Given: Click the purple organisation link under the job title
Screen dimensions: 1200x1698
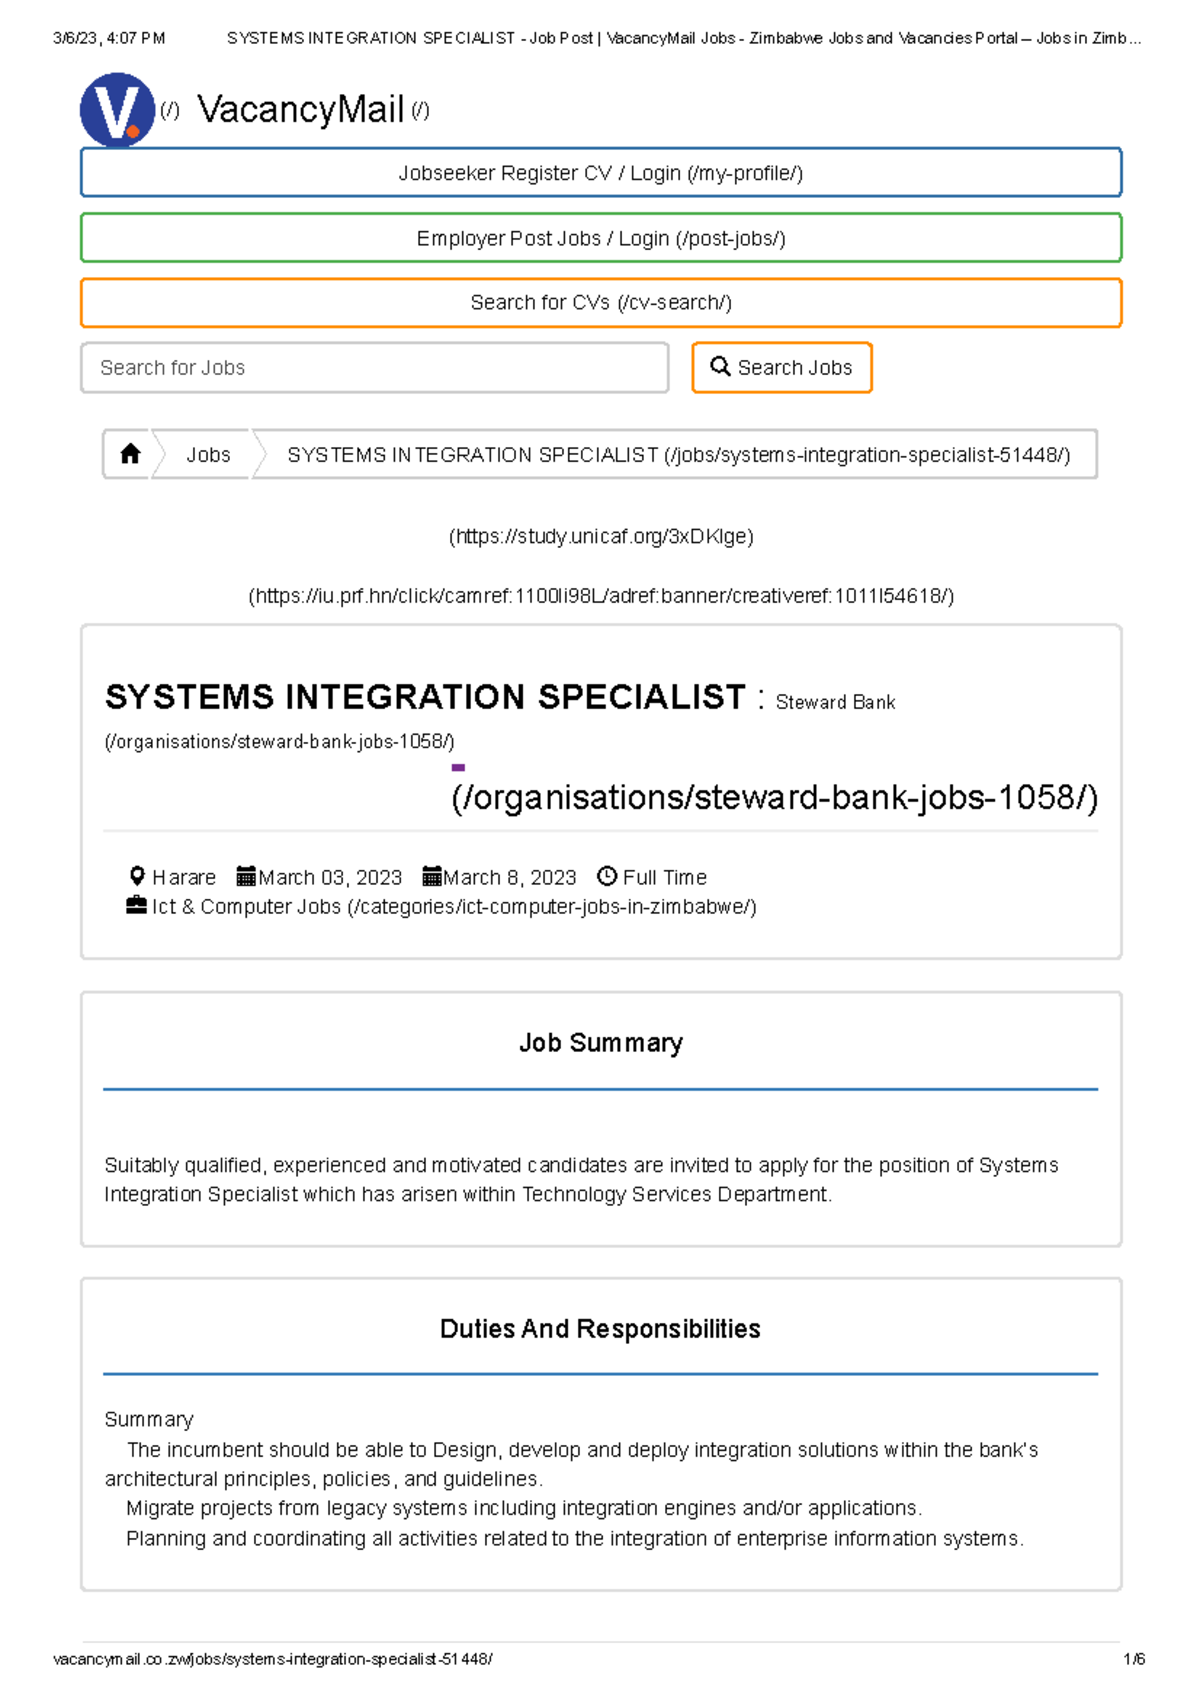Looking at the screenshot, I should 772,798.
